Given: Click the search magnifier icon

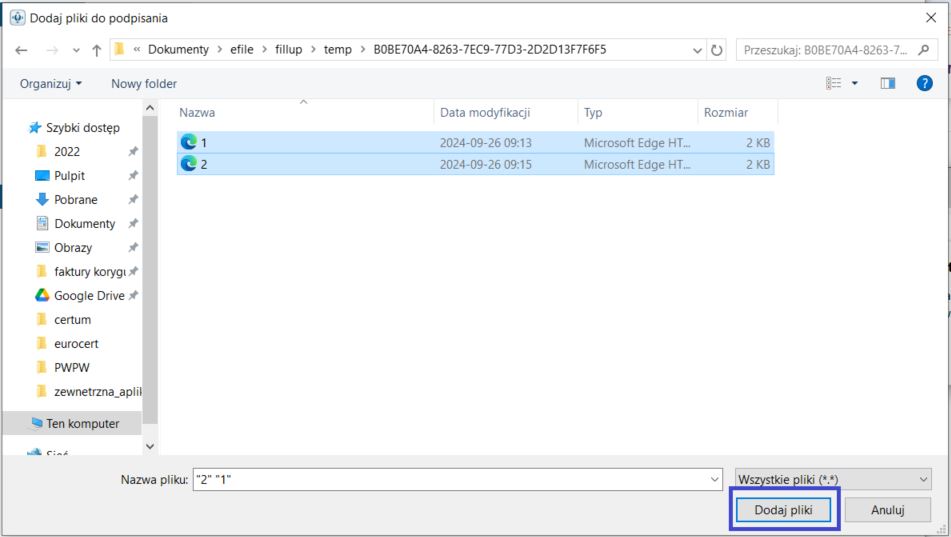Looking at the screenshot, I should (924, 50).
